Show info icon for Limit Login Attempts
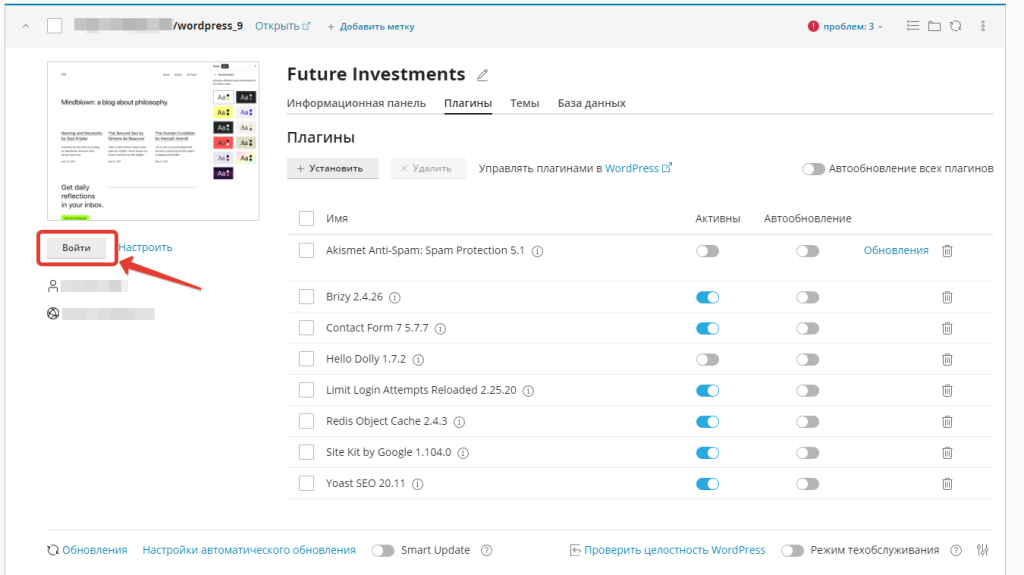1024x575 pixels. pos(528,391)
